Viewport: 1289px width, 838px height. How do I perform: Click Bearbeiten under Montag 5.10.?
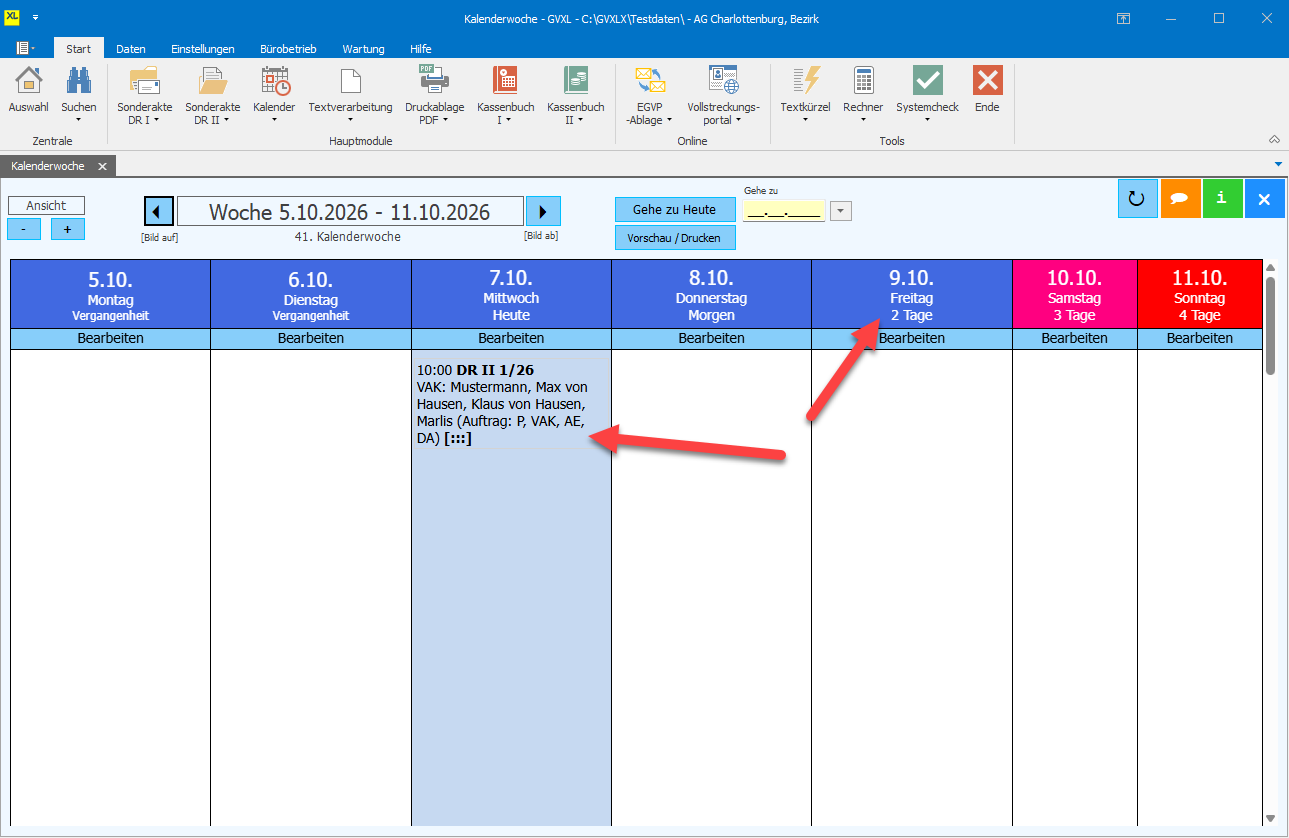click(x=110, y=338)
